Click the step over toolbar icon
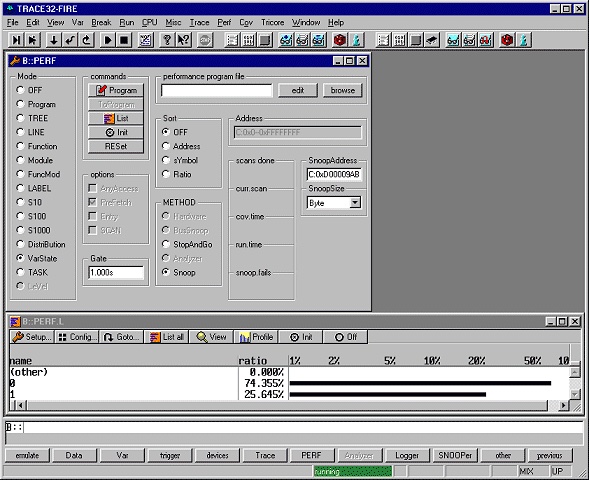Screen dimensions: 589x480 33,40
